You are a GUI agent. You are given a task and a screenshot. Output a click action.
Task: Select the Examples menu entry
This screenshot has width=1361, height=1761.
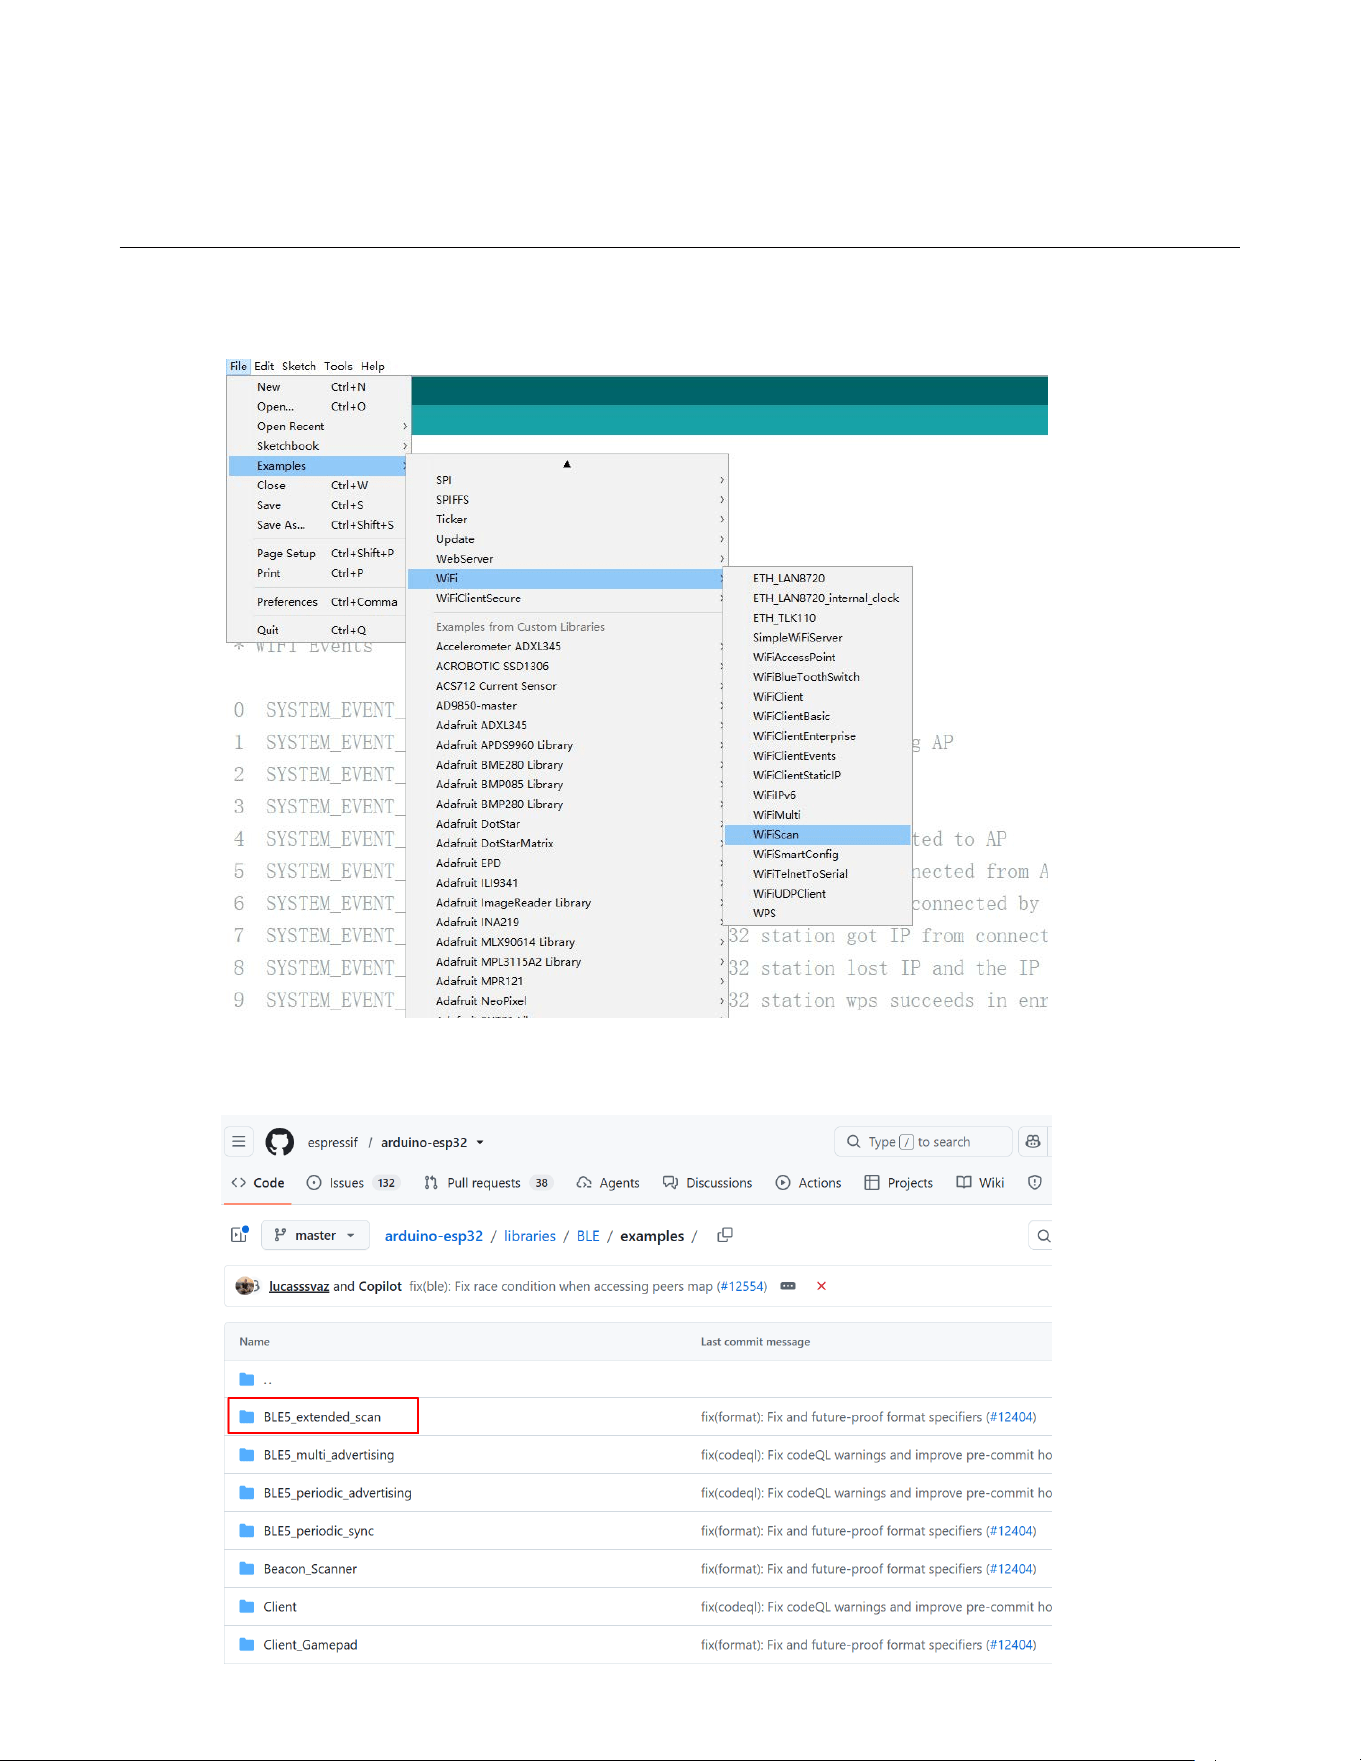pyautogui.click(x=317, y=466)
